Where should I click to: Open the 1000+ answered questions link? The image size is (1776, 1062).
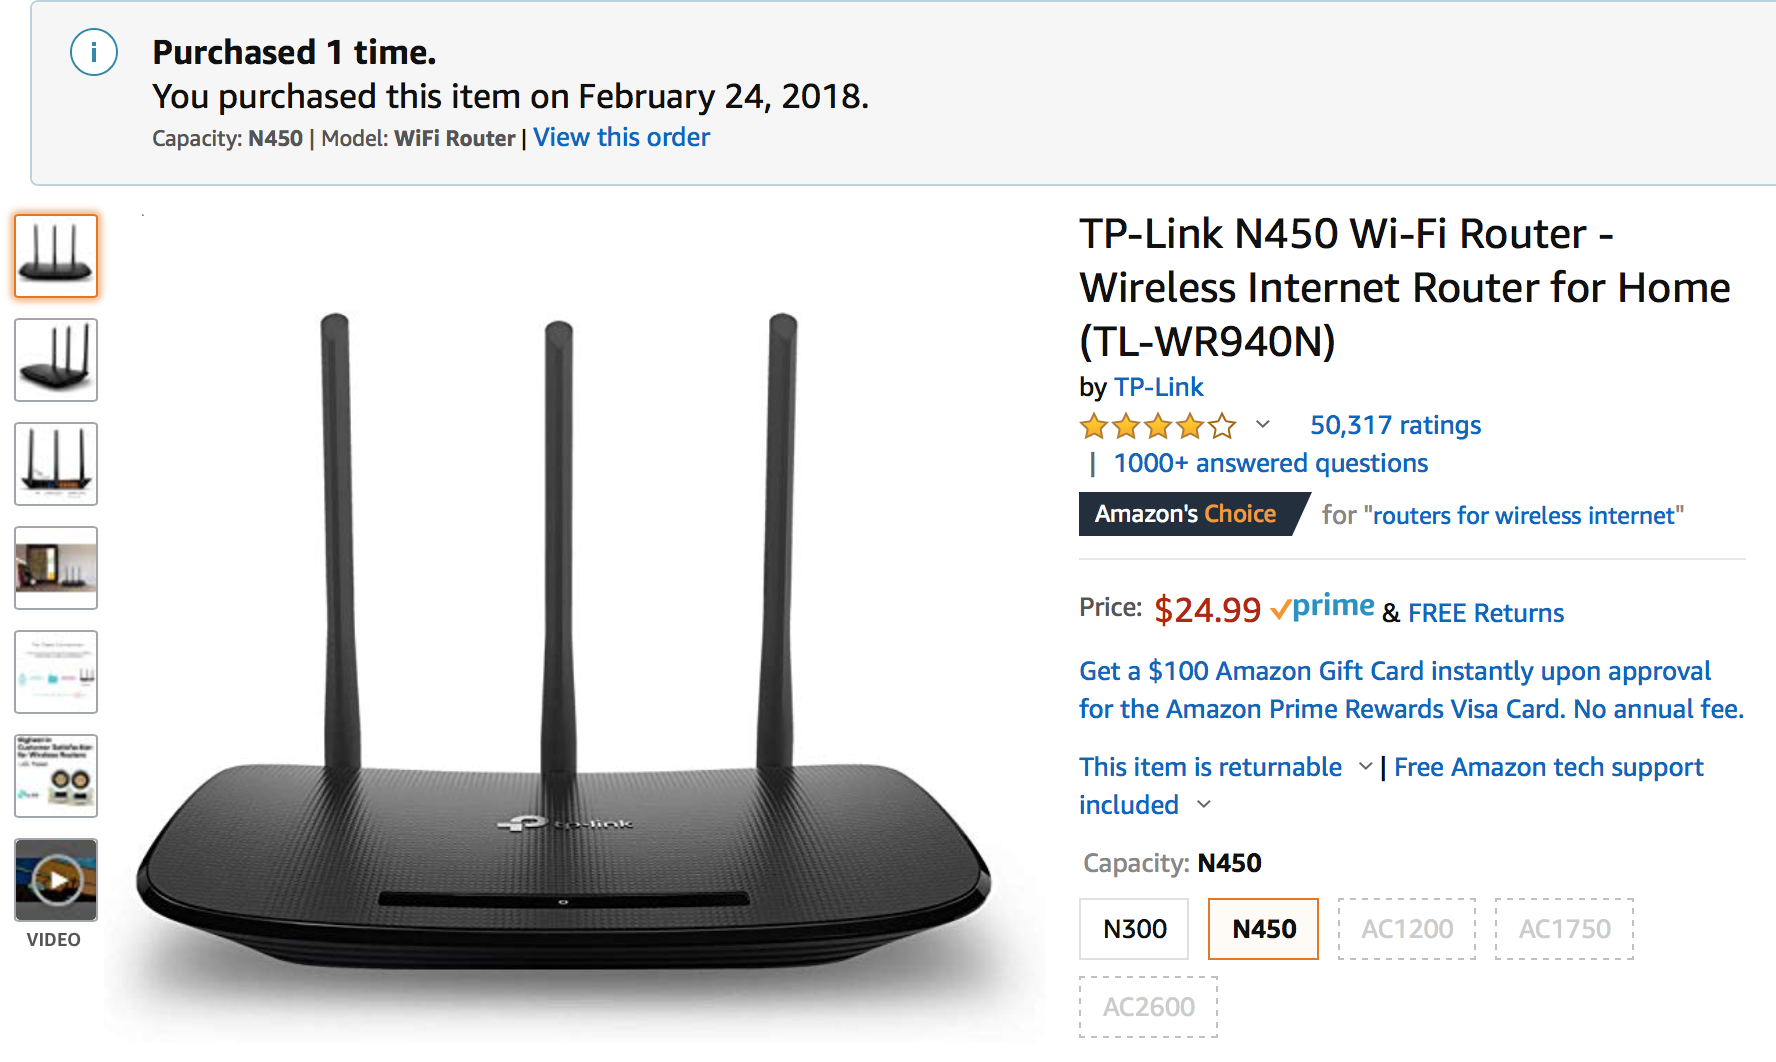click(x=1270, y=464)
